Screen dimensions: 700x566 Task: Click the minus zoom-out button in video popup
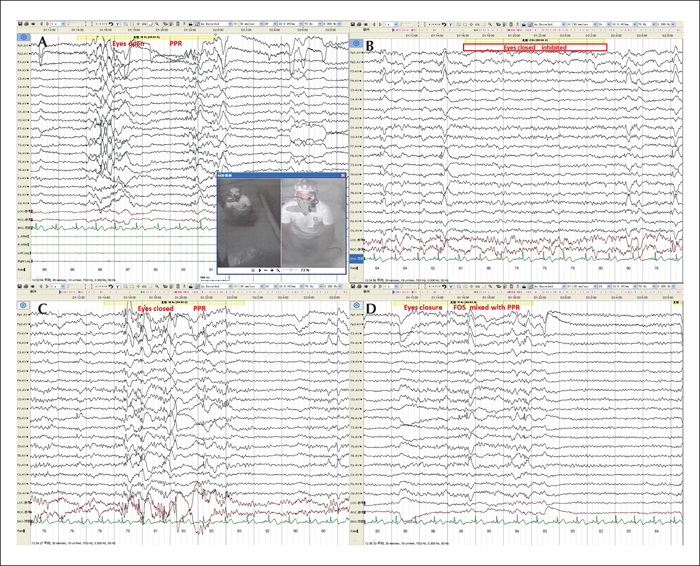pyautogui.click(x=266, y=271)
